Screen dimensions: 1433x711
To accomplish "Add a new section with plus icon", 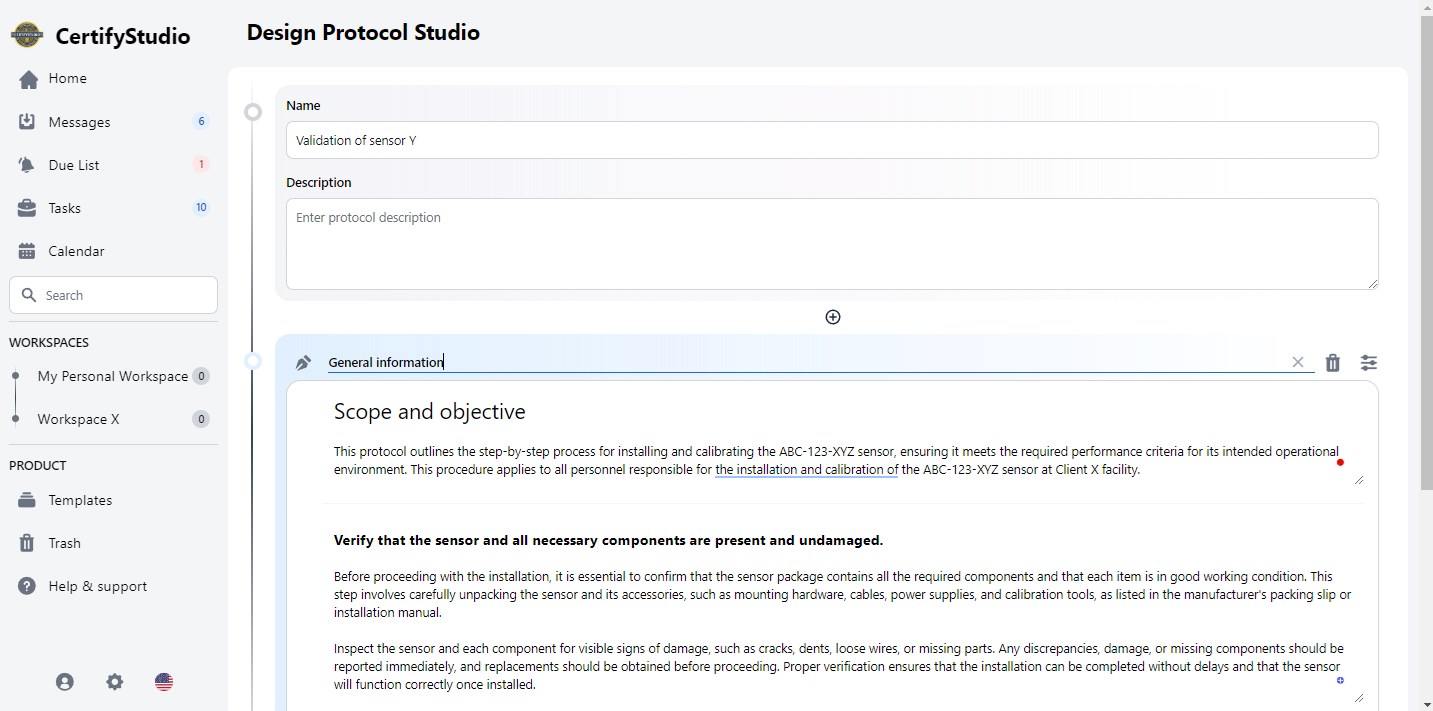I will pos(832,317).
